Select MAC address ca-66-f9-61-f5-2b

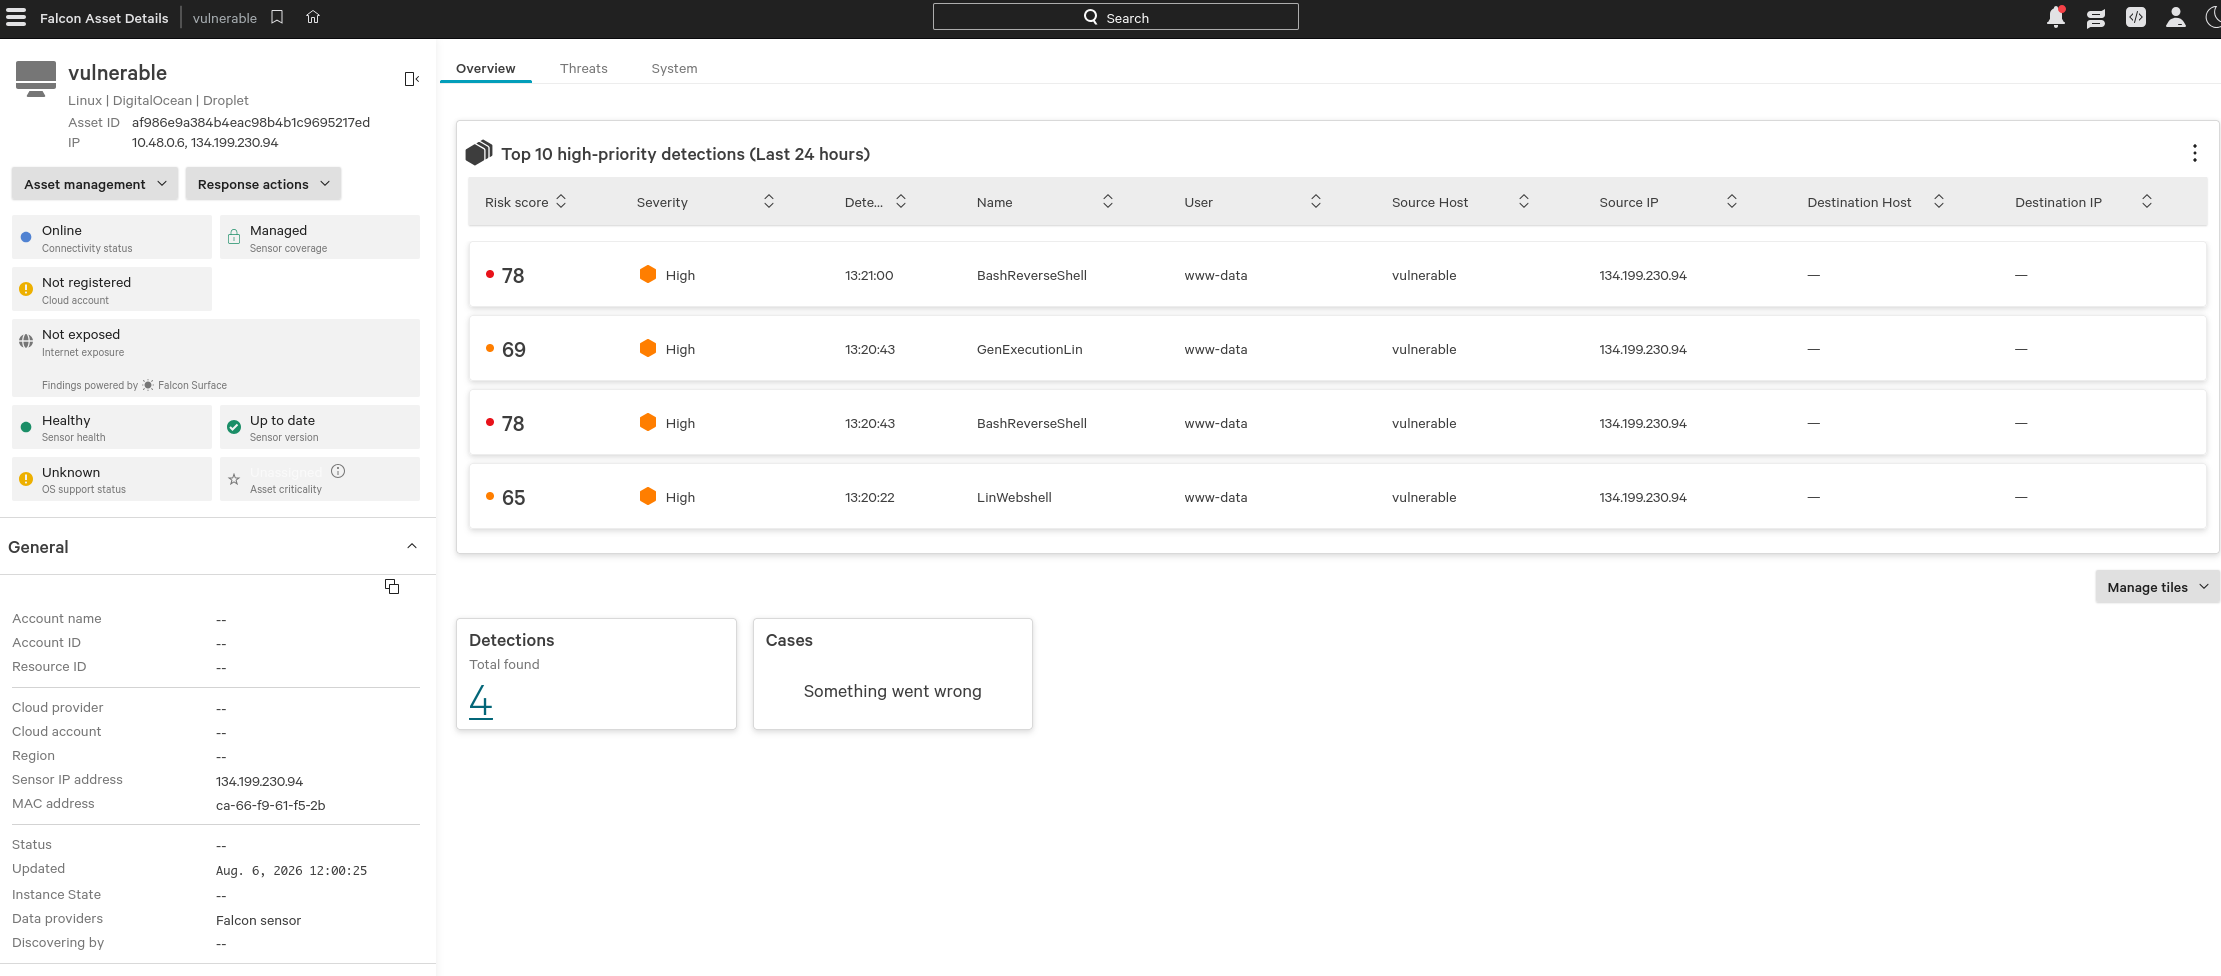point(271,805)
